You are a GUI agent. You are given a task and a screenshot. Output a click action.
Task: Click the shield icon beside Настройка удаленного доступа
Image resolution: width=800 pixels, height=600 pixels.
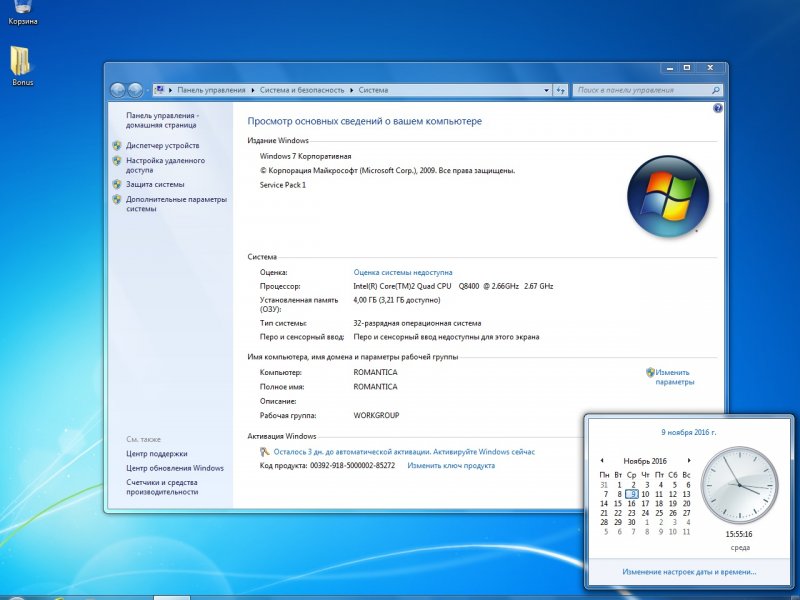[117, 161]
